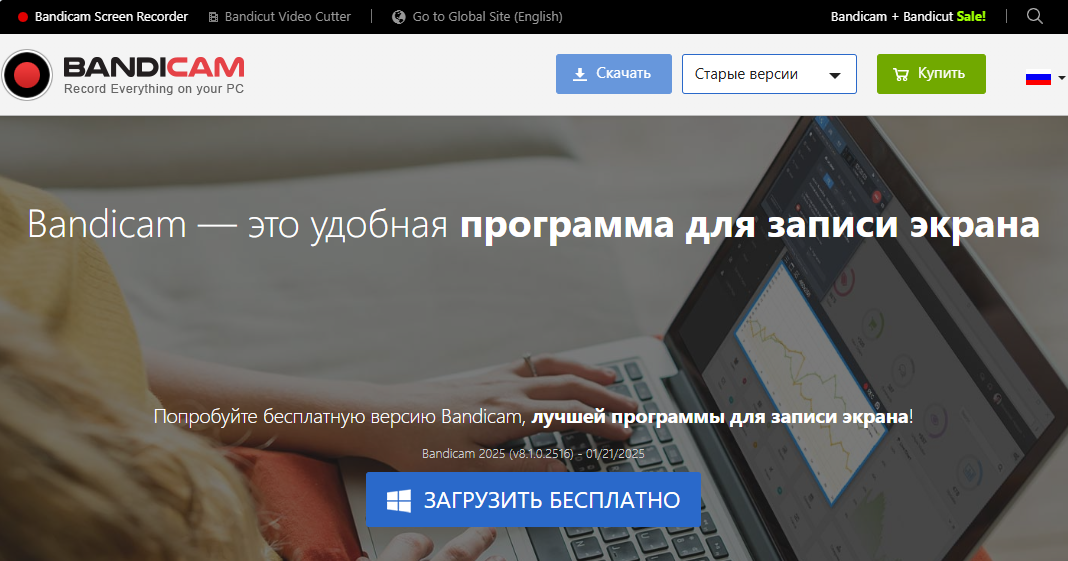This screenshot has height=561, width=1068.
Task: Click the BANDICAM wordmark logo text
Action: [154, 67]
